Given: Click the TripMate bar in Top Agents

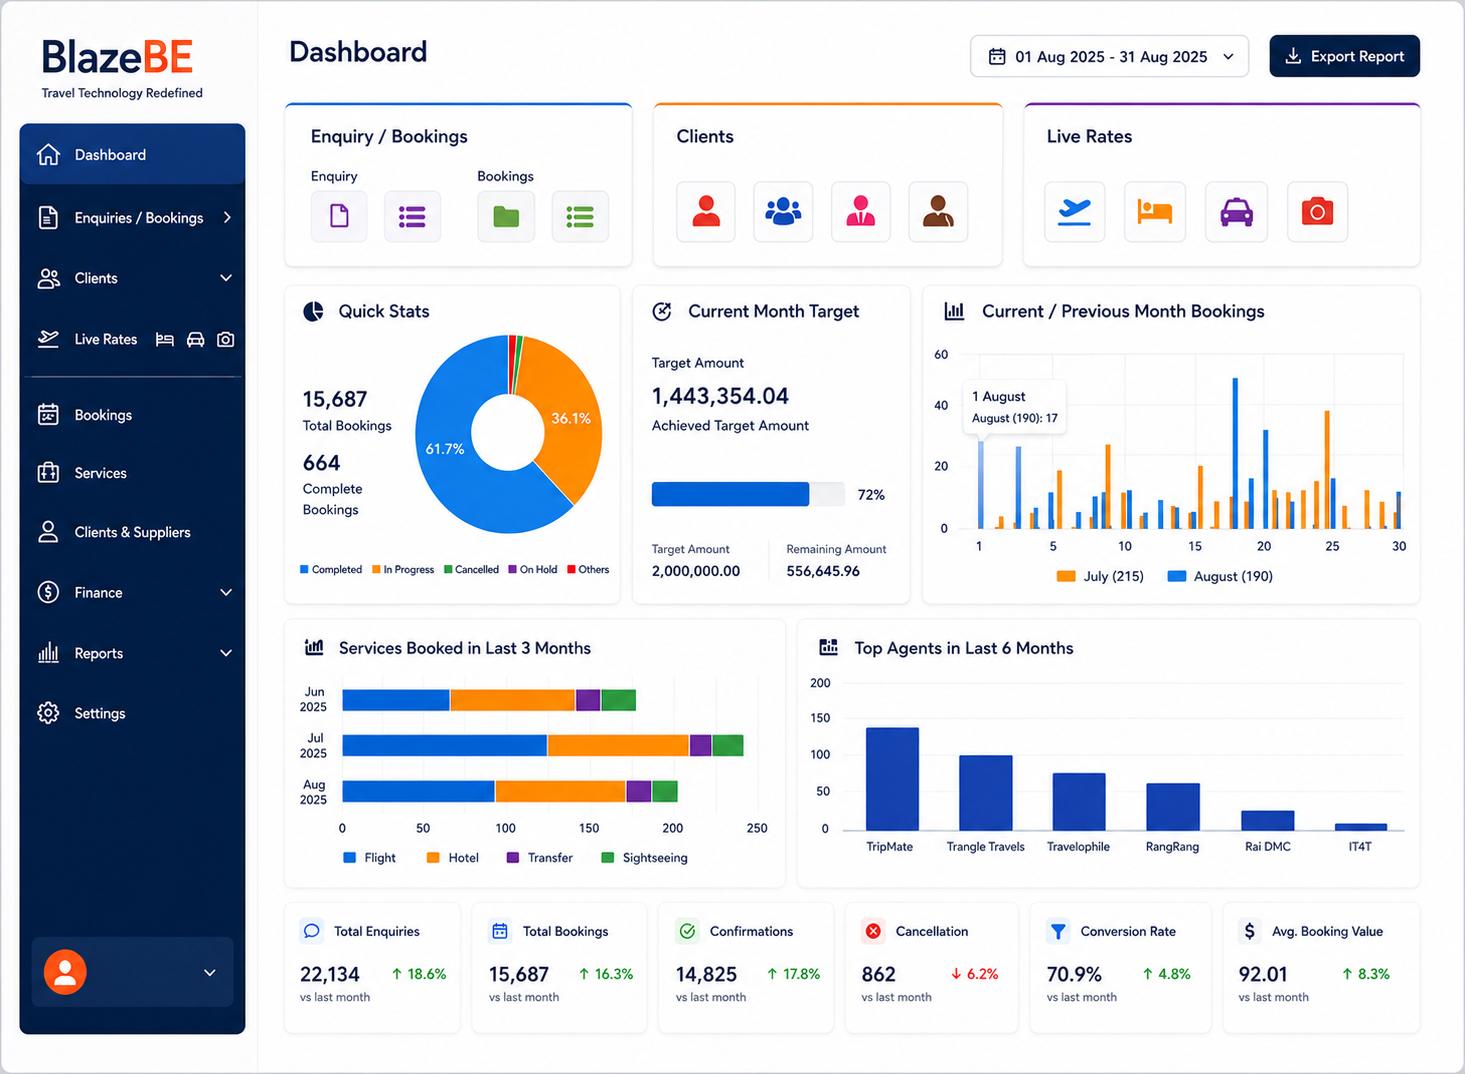Looking at the screenshot, I should click(x=892, y=779).
